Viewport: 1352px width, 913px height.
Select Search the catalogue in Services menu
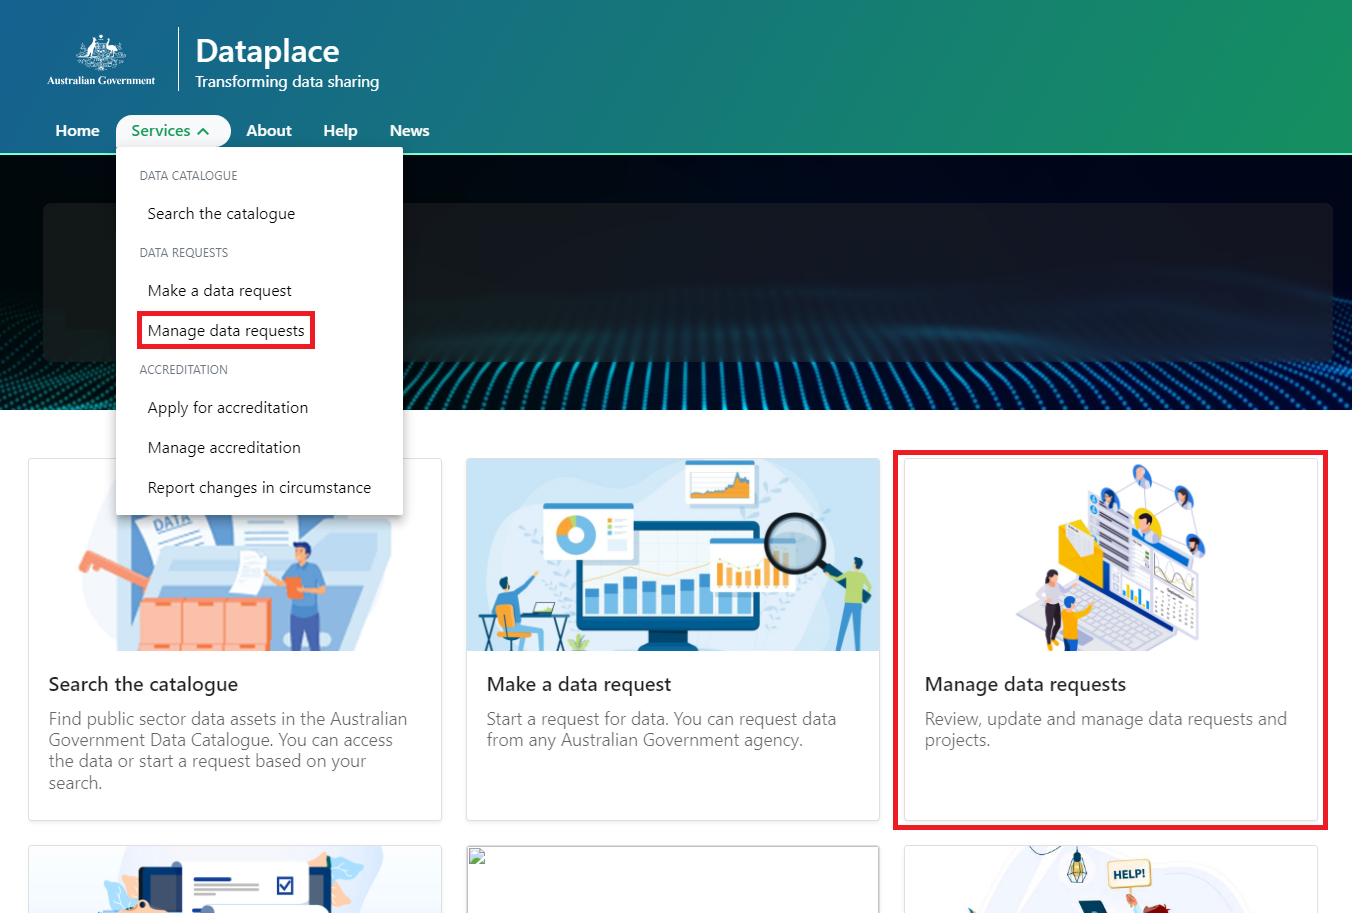(221, 214)
